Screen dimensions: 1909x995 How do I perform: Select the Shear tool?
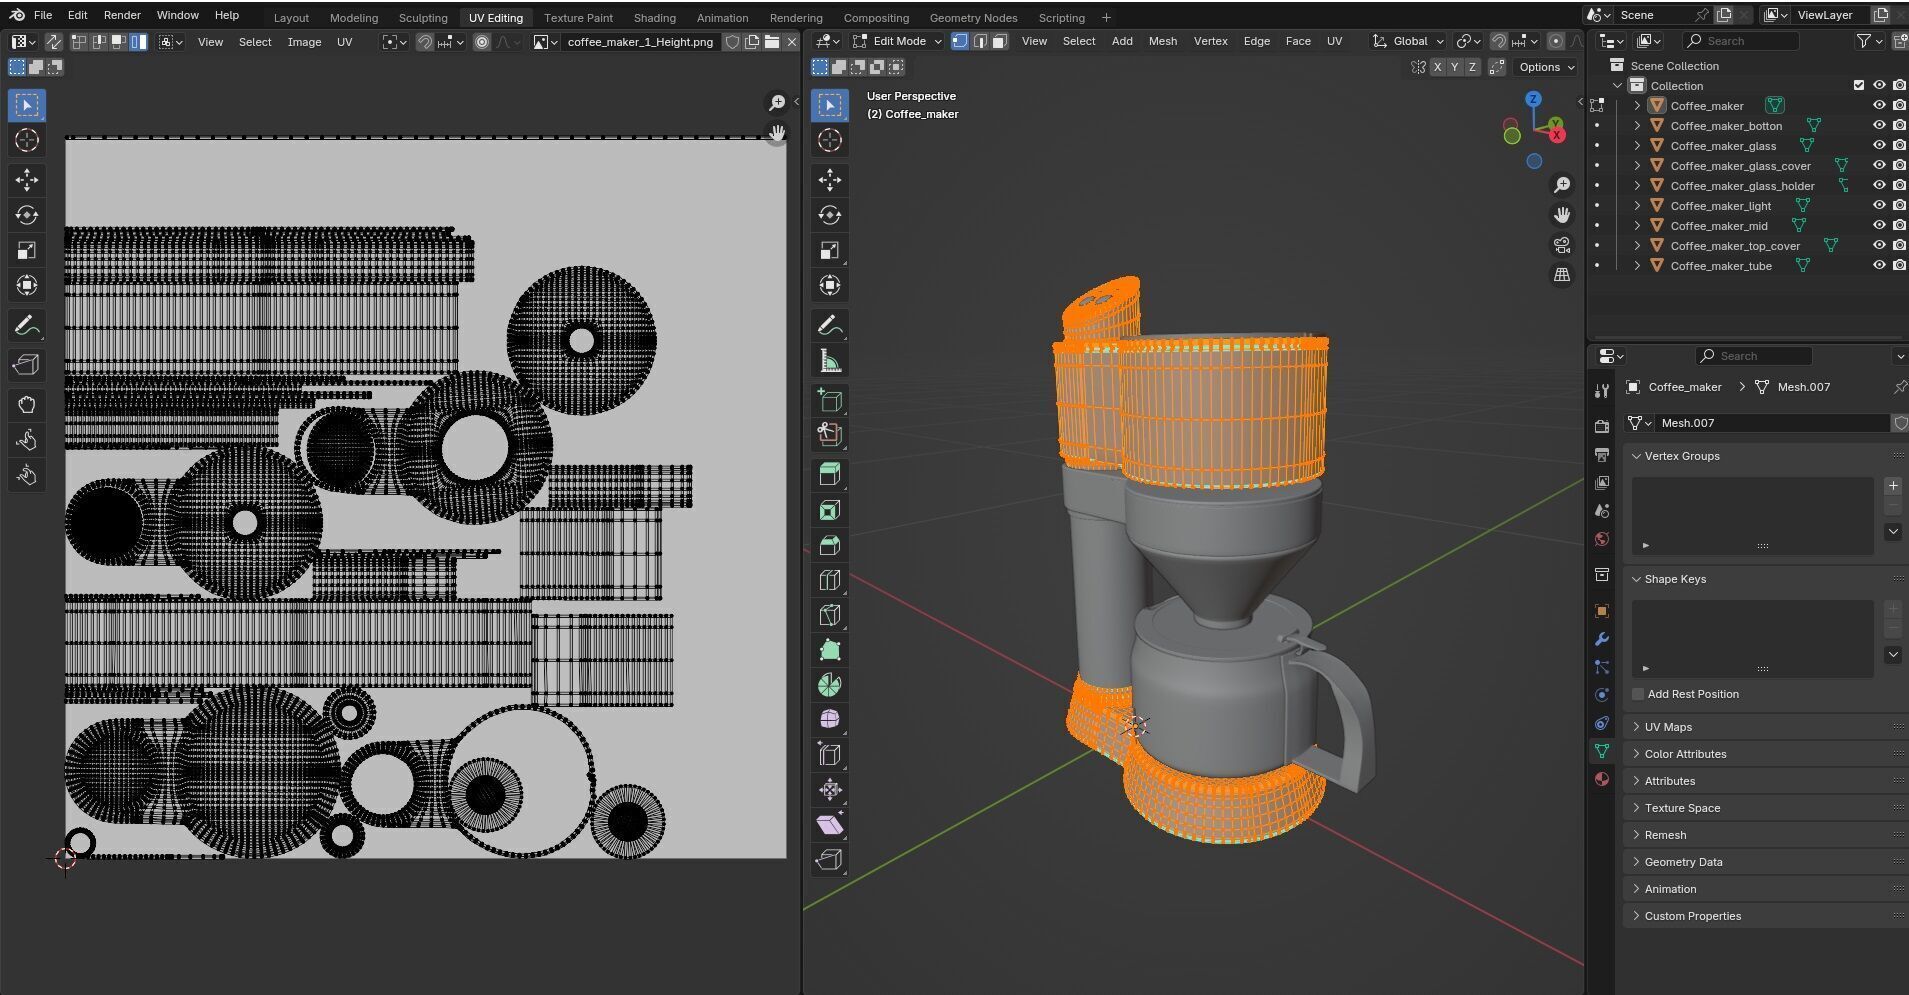coord(829,825)
